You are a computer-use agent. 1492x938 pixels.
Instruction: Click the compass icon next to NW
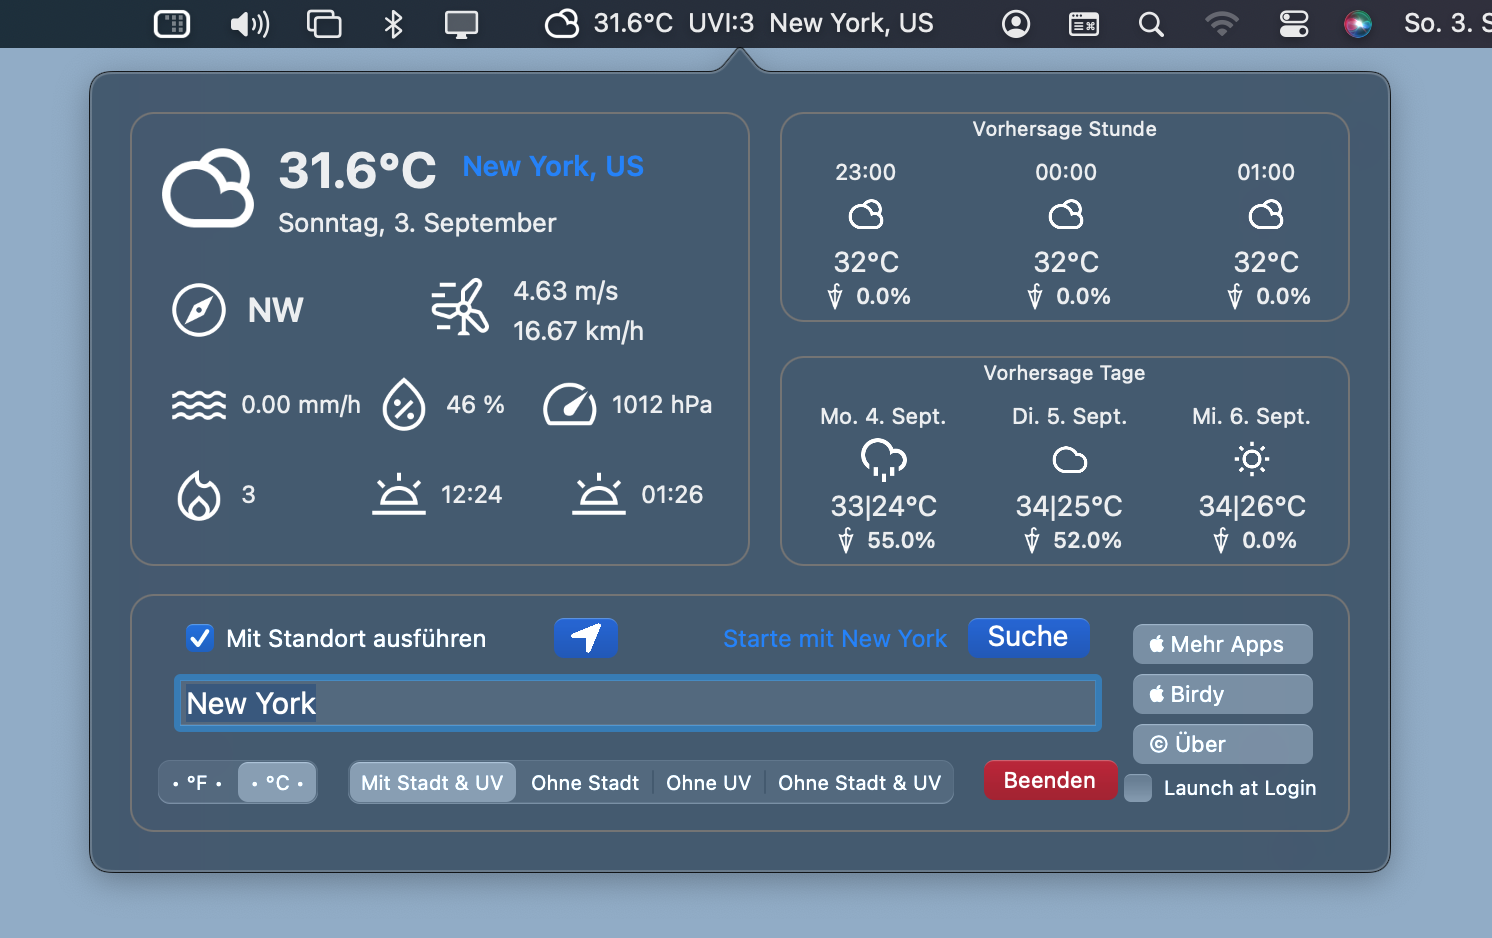click(199, 310)
